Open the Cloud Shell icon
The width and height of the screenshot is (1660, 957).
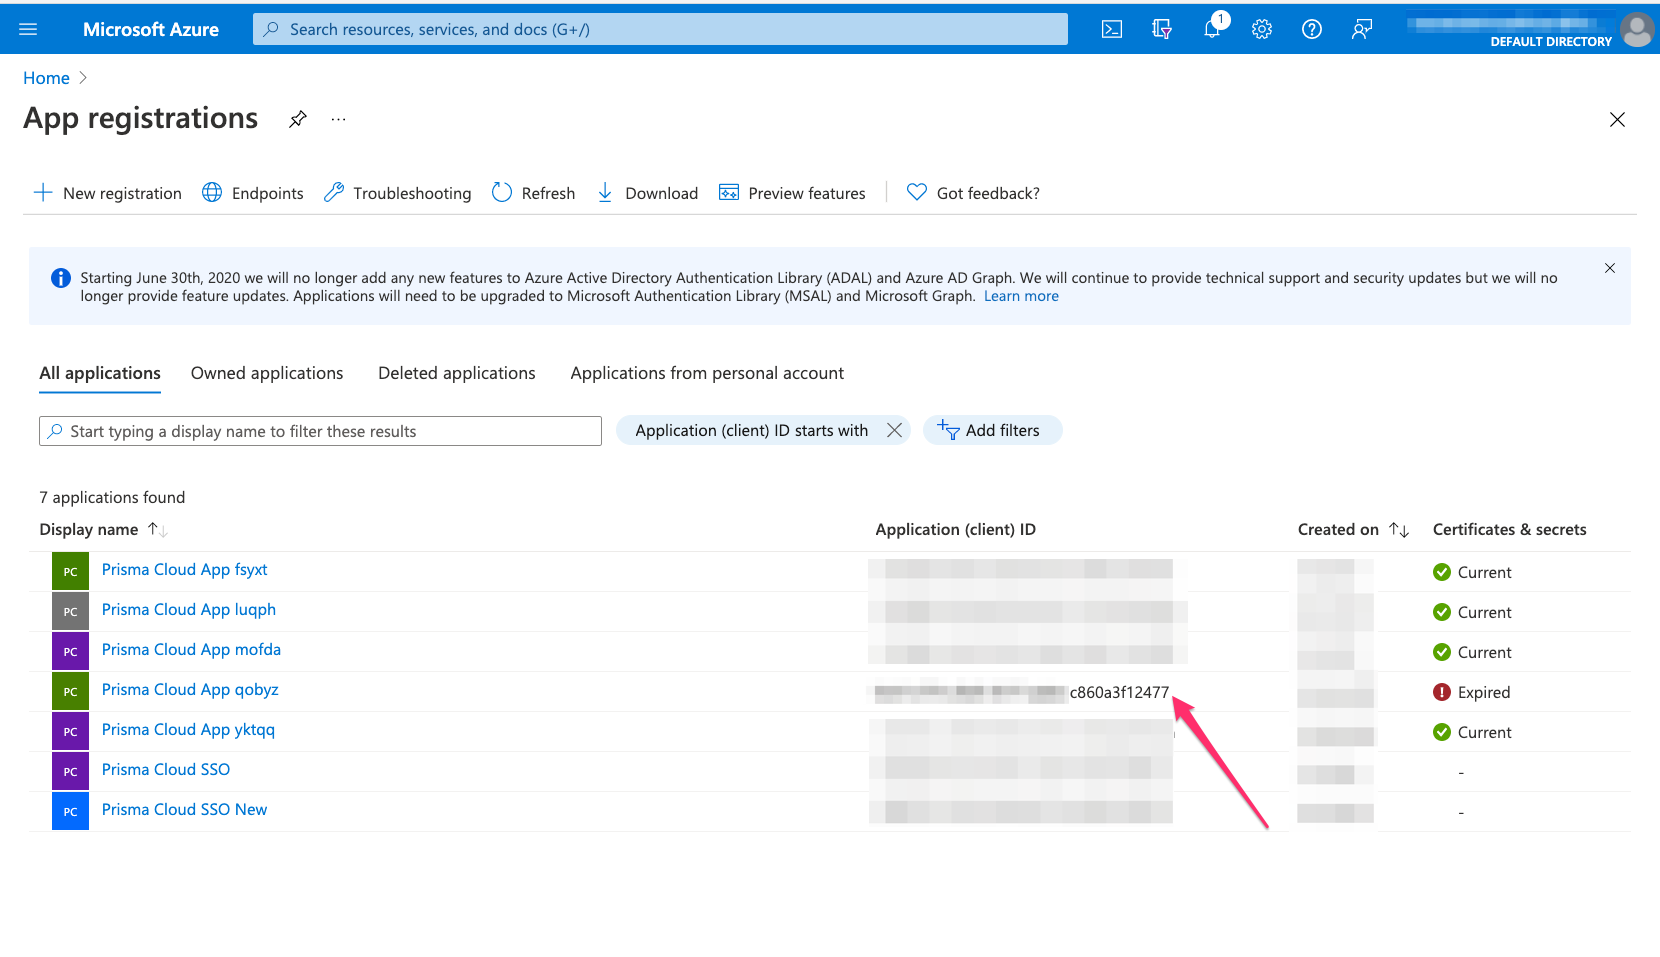tap(1111, 29)
